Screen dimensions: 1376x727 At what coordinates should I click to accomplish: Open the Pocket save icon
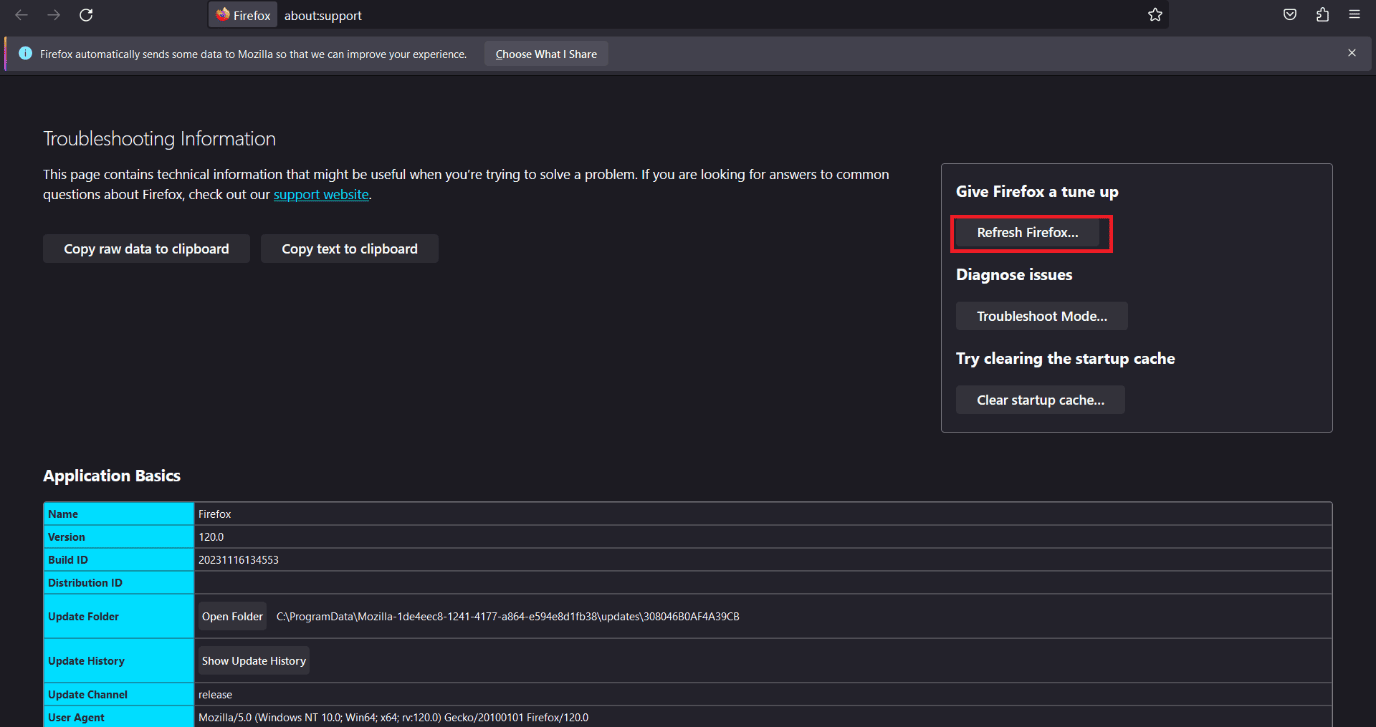point(1291,15)
